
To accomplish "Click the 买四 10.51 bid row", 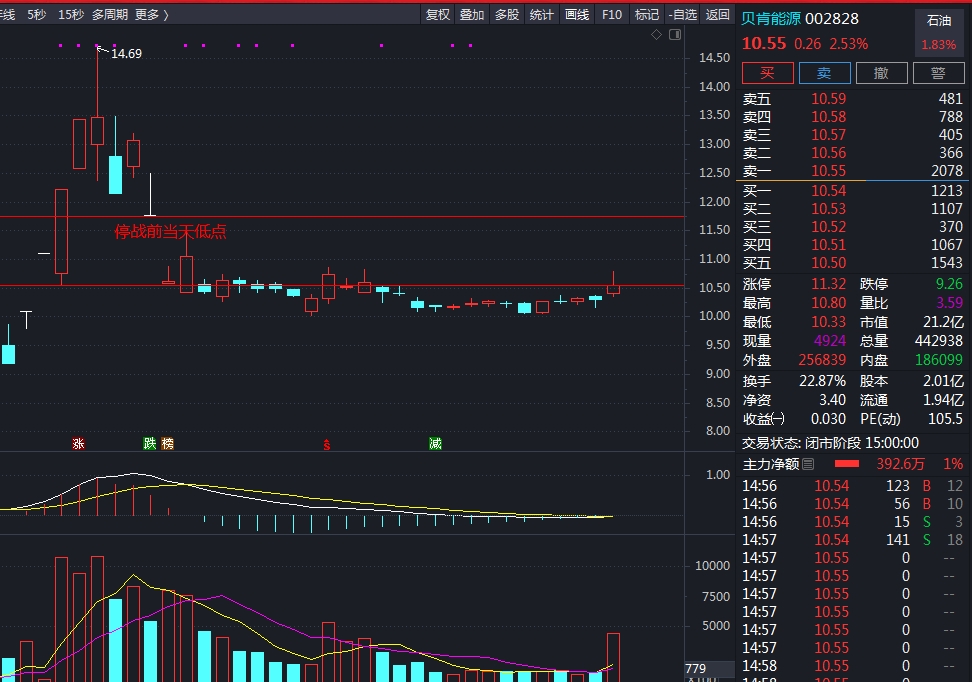I will pyautogui.click(x=852, y=244).
